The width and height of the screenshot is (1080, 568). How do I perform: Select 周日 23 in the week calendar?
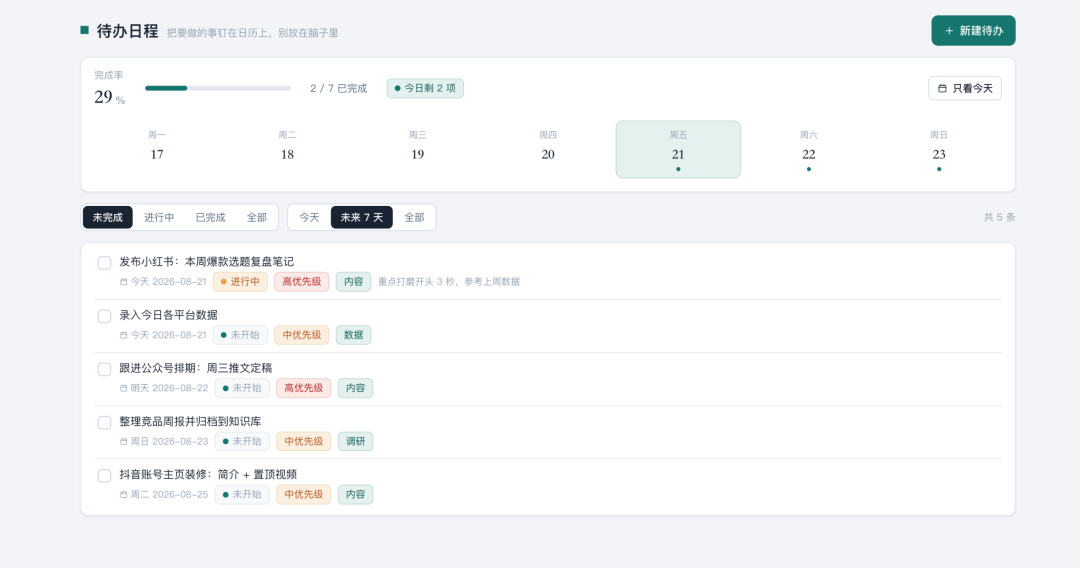click(x=939, y=149)
